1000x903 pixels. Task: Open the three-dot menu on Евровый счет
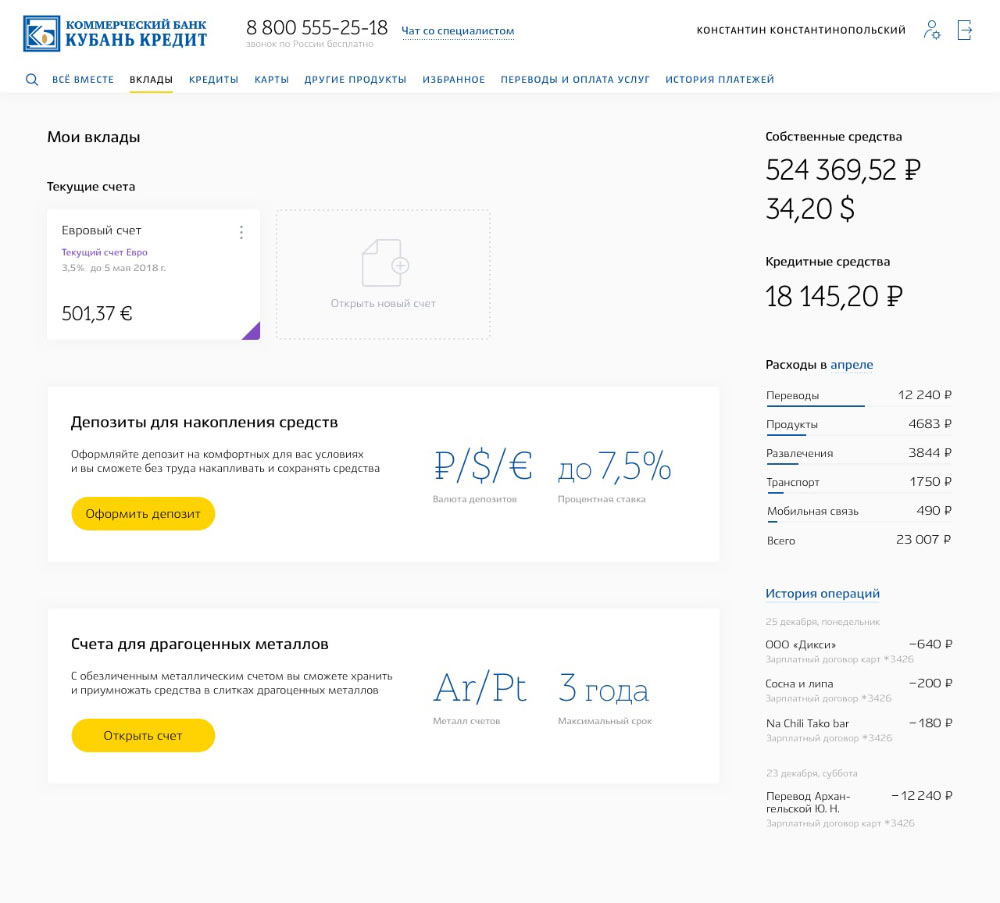241,232
